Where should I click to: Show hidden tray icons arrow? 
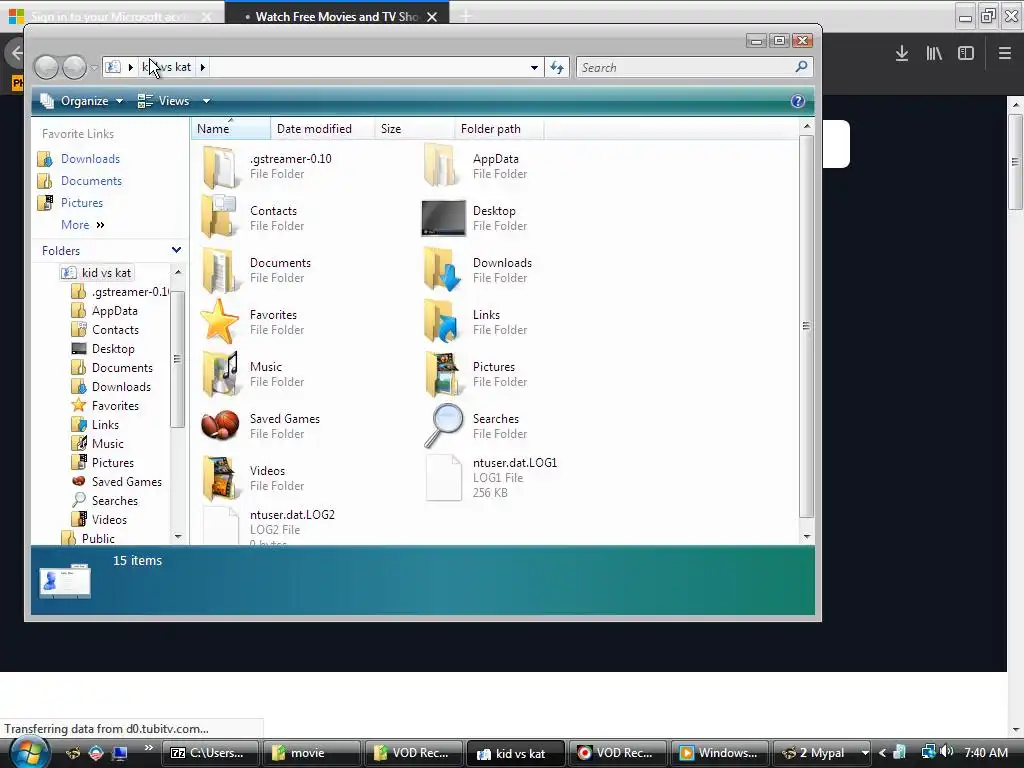point(882,752)
